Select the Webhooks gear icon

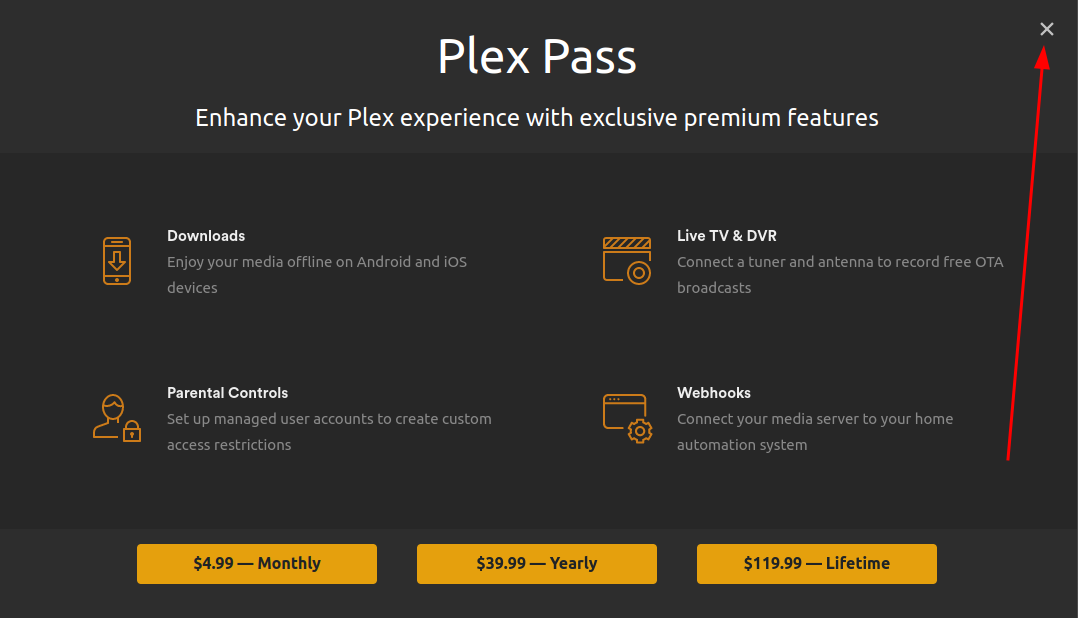pos(627,417)
